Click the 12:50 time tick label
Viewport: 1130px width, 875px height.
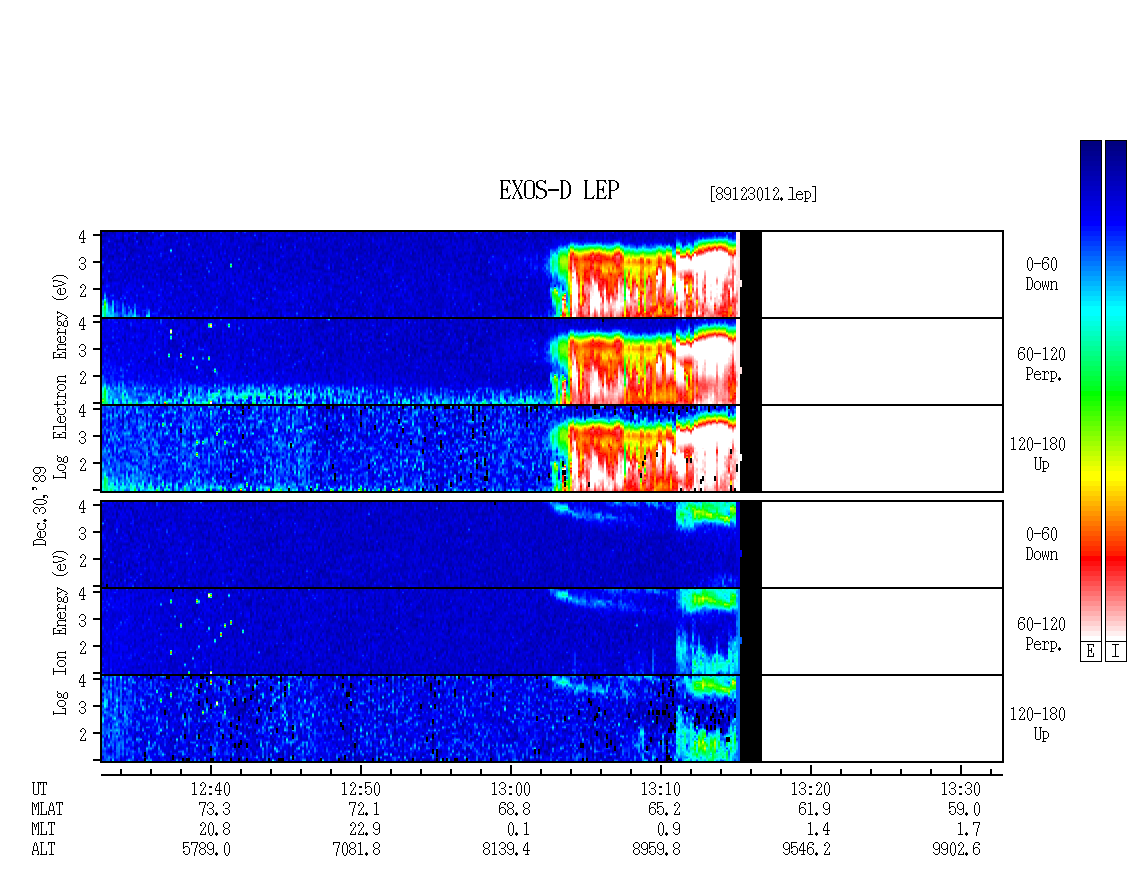click(360, 789)
